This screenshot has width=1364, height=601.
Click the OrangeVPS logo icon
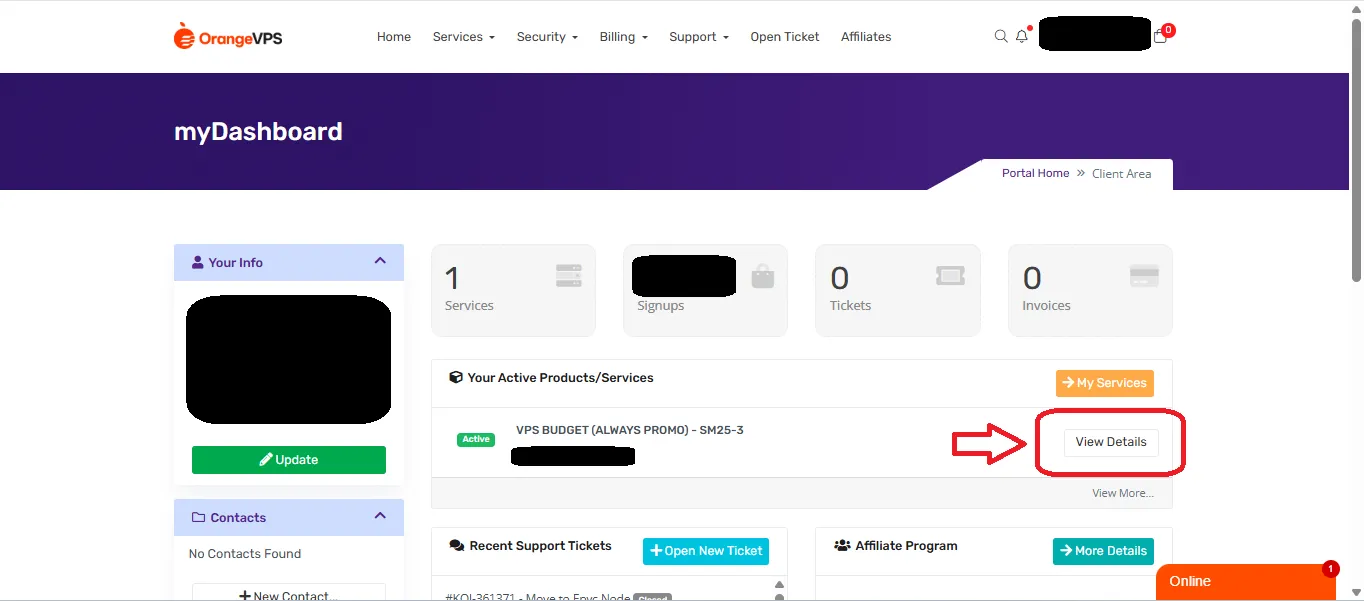point(185,36)
